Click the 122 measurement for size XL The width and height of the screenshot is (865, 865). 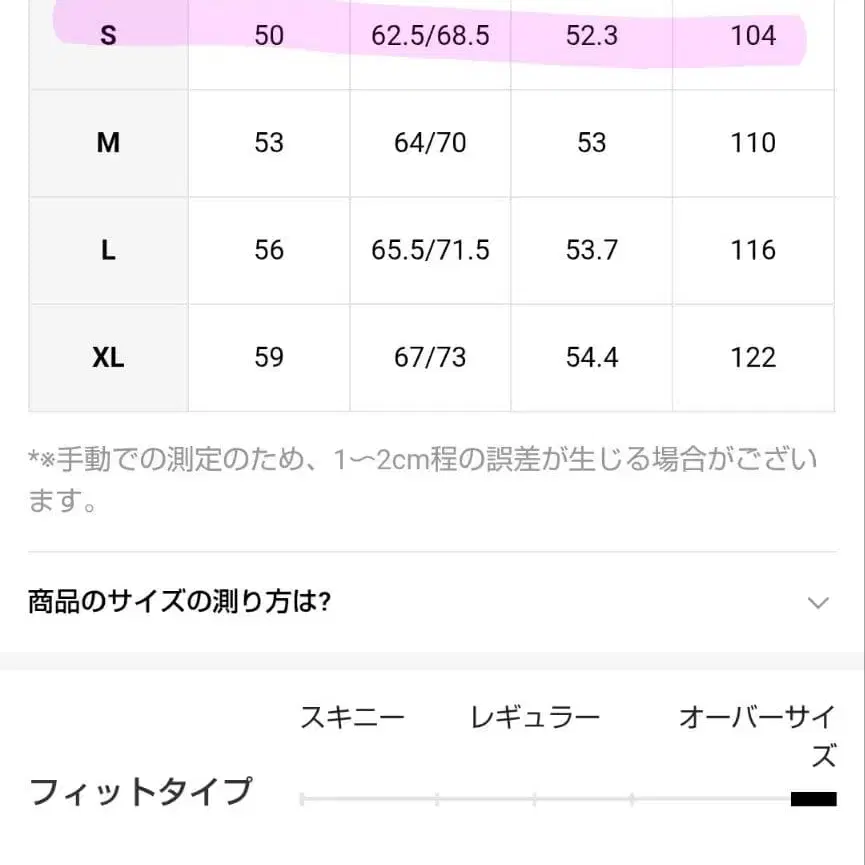pos(751,356)
